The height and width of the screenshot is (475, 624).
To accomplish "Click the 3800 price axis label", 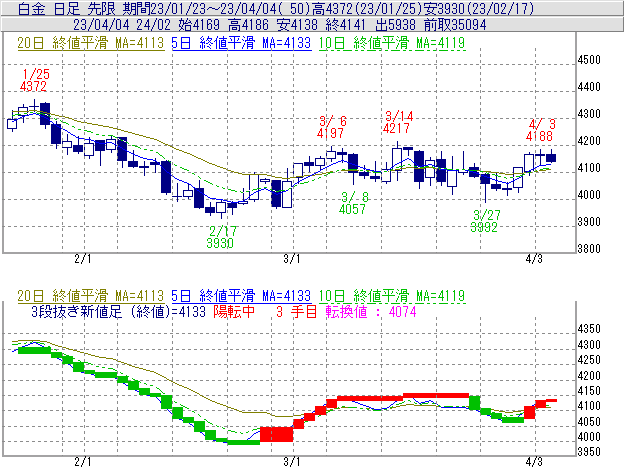I will point(589,249).
